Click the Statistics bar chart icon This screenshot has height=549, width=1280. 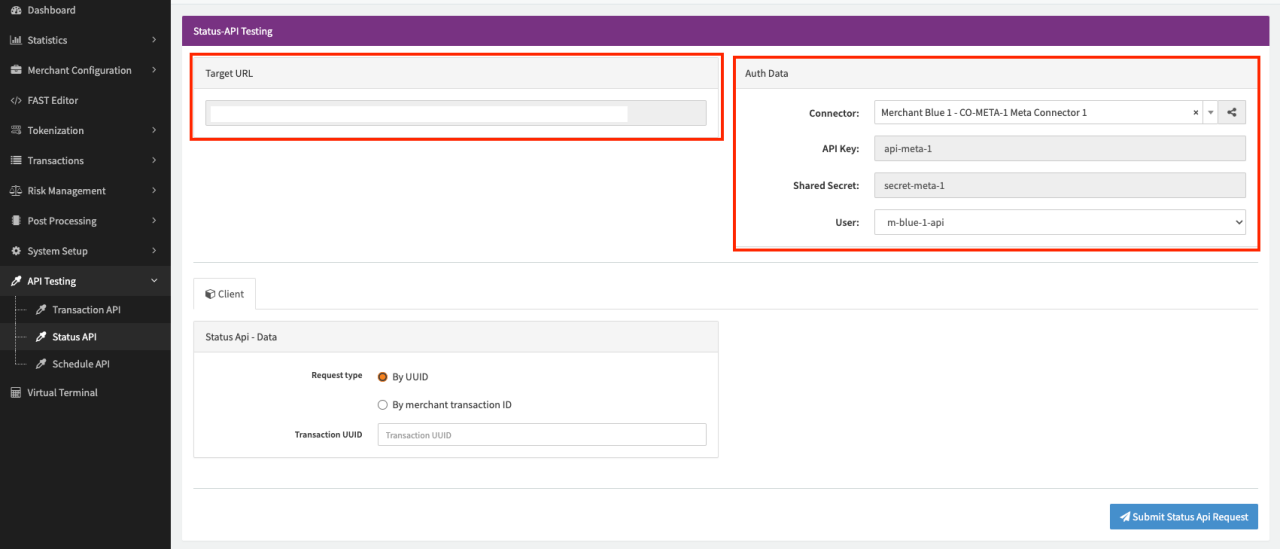coord(15,40)
